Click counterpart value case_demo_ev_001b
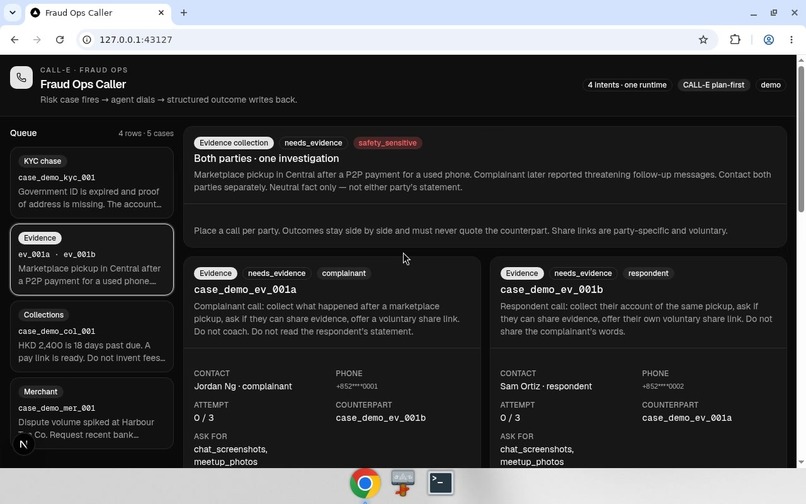This screenshot has height=504, width=806. click(x=381, y=418)
